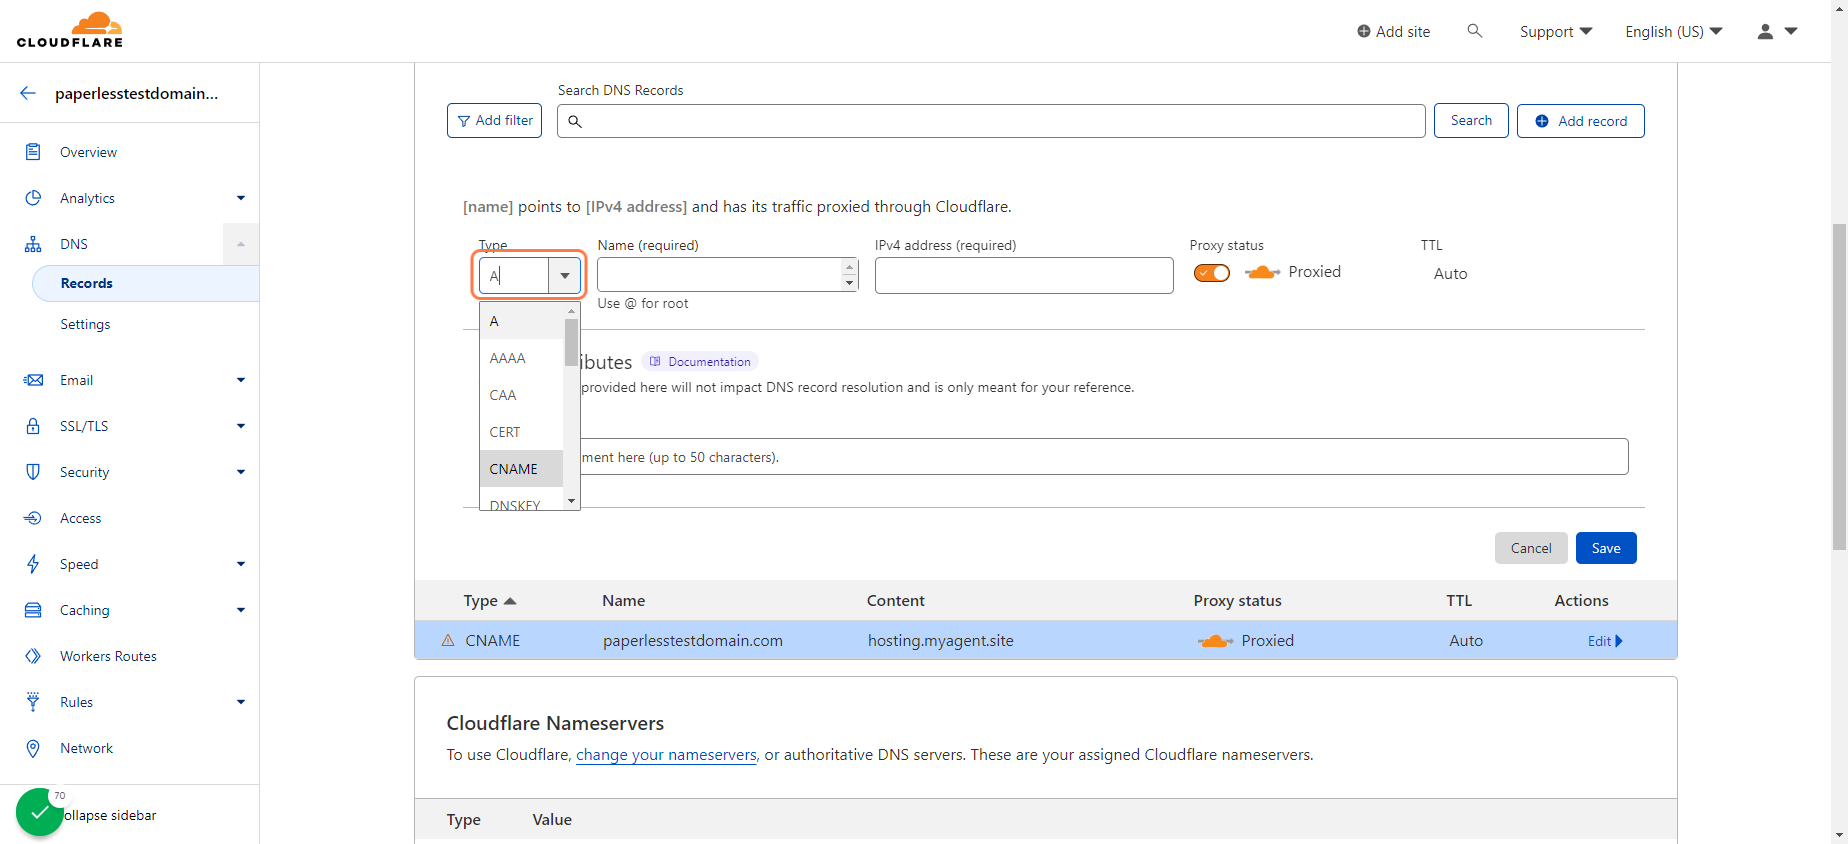Toggle the Proxied proxy status switch
Screen dimensions: 1848x844
pyautogui.click(x=1212, y=273)
